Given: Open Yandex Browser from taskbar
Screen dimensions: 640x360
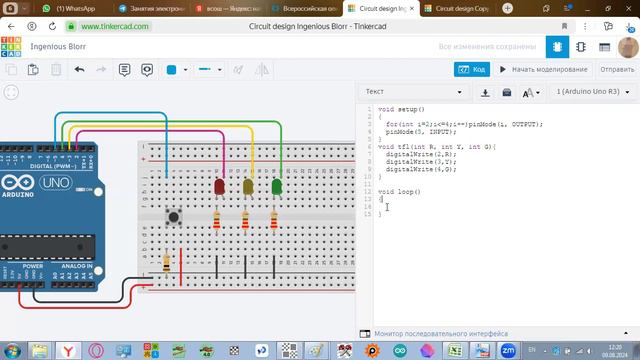Looking at the screenshot, I should pyautogui.click(x=68, y=351).
